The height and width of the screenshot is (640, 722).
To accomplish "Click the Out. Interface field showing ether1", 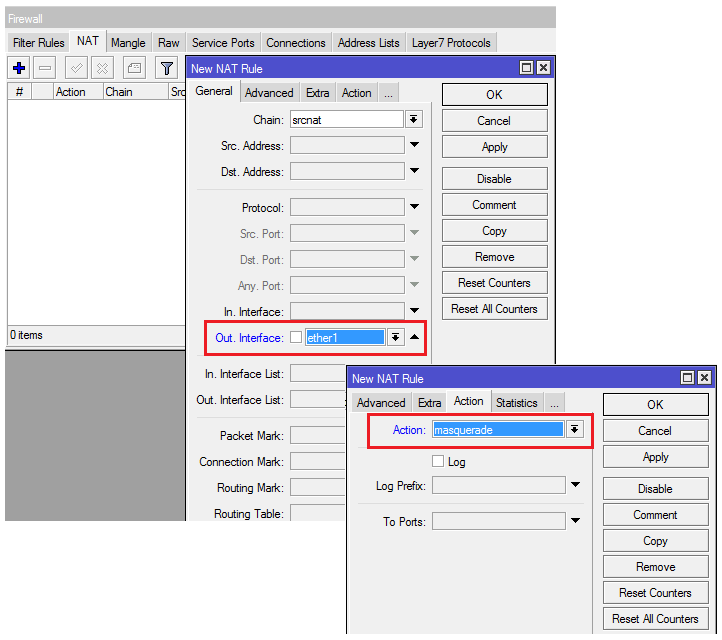I will (345, 337).
